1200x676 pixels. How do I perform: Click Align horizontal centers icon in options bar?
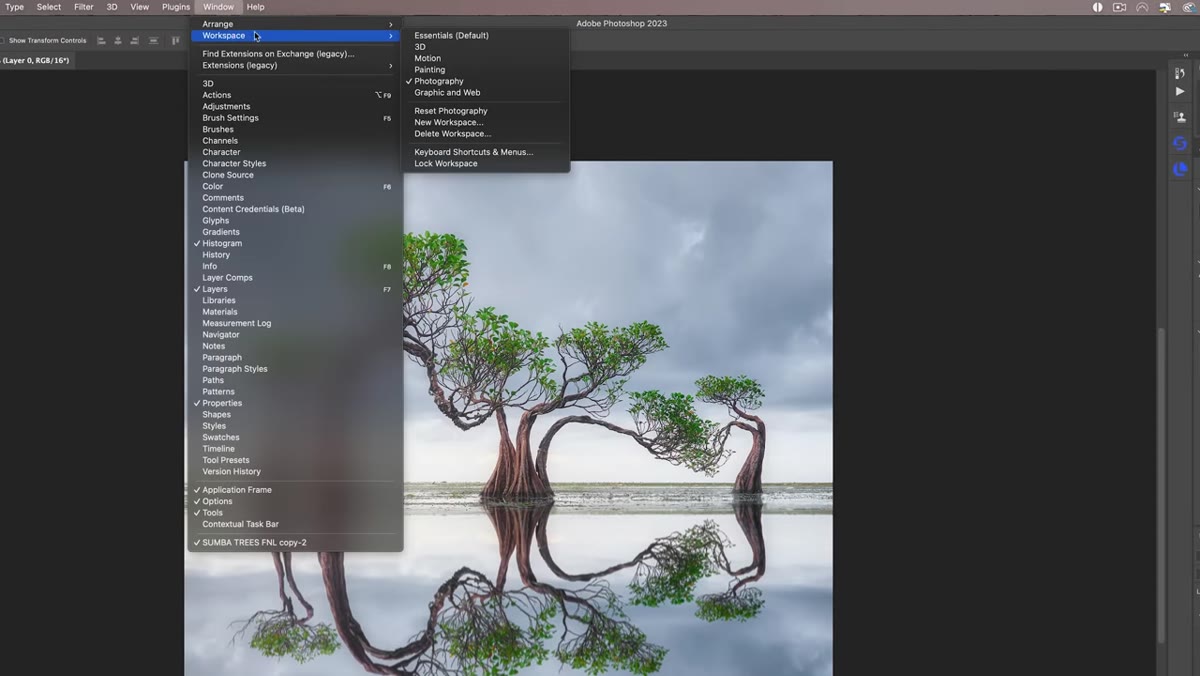coord(118,41)
